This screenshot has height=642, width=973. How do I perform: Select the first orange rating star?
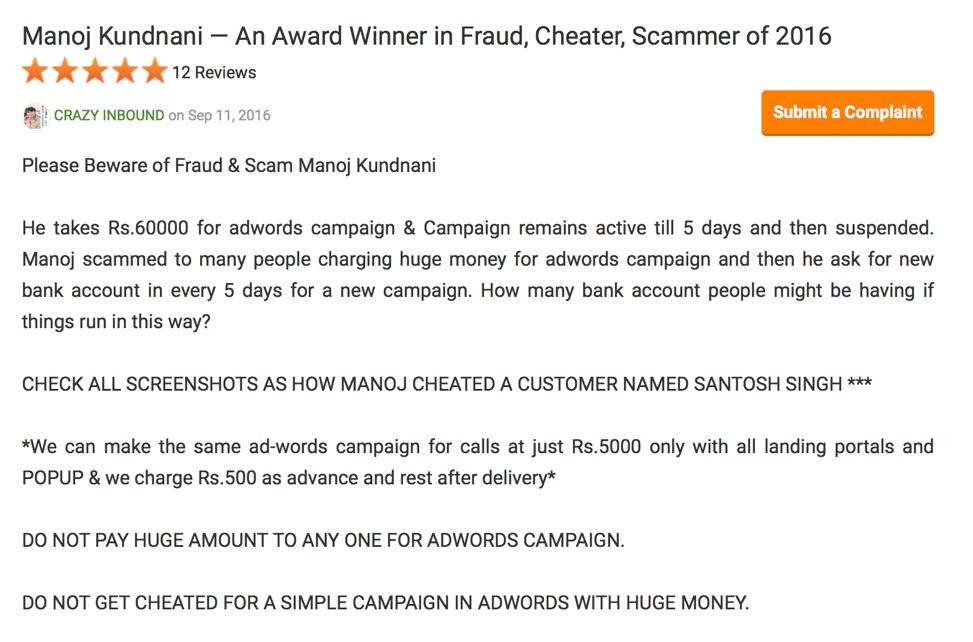[x=35, y=71]
